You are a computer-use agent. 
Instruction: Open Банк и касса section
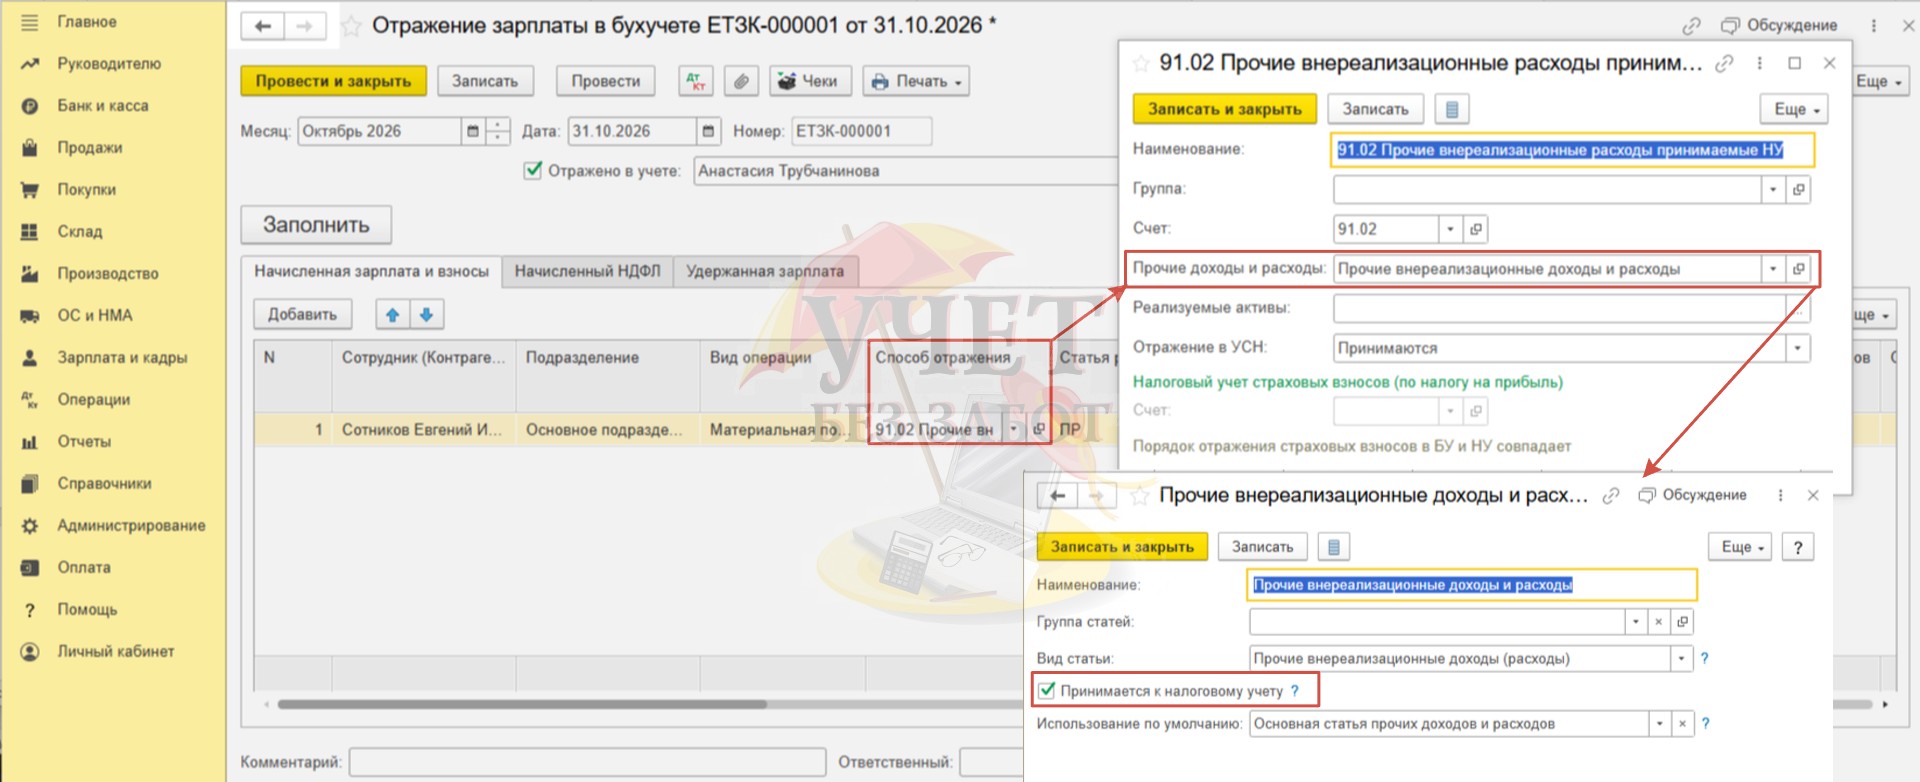(x=103, y=106)
